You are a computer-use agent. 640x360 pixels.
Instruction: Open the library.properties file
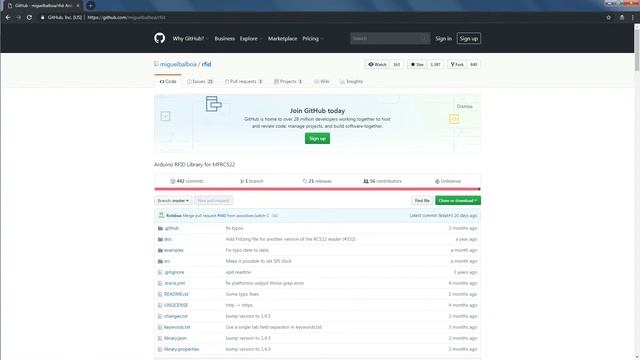click(x=181, y=349)
